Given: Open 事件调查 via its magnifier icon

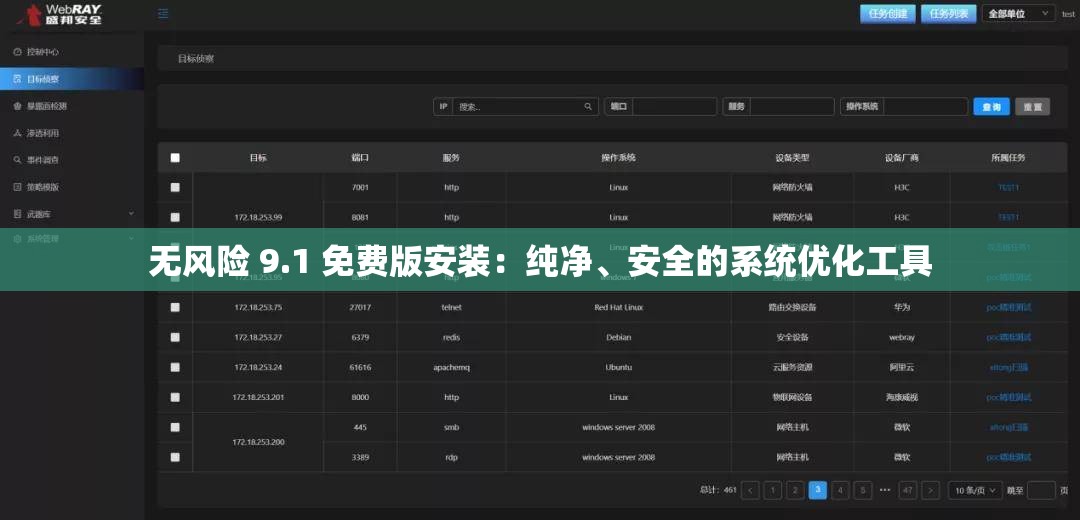Looking at the screenshot, I should pyautogui.click(x=17, y=160).
